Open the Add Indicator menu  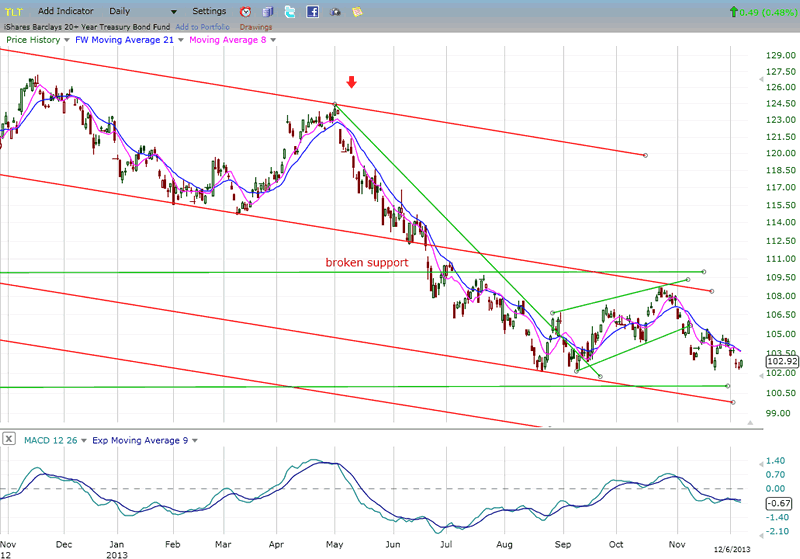point(67,11)
